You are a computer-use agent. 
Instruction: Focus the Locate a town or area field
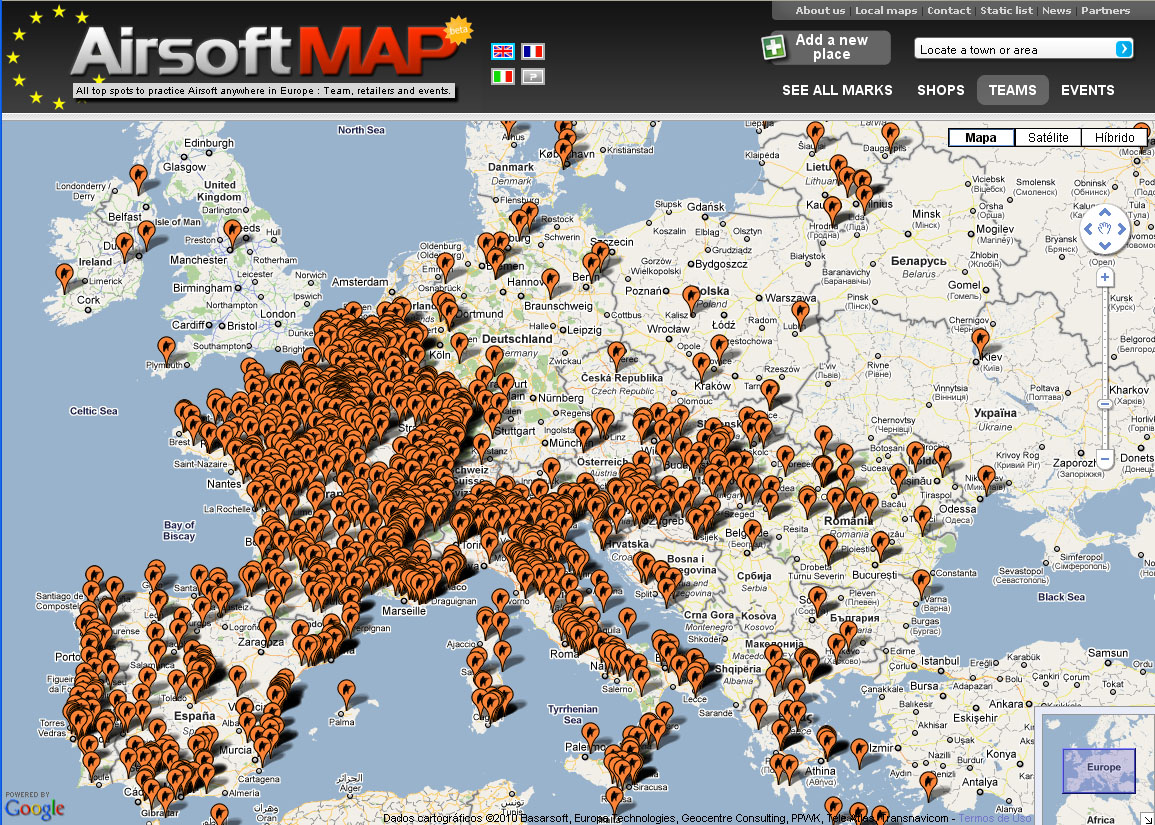1015,49
